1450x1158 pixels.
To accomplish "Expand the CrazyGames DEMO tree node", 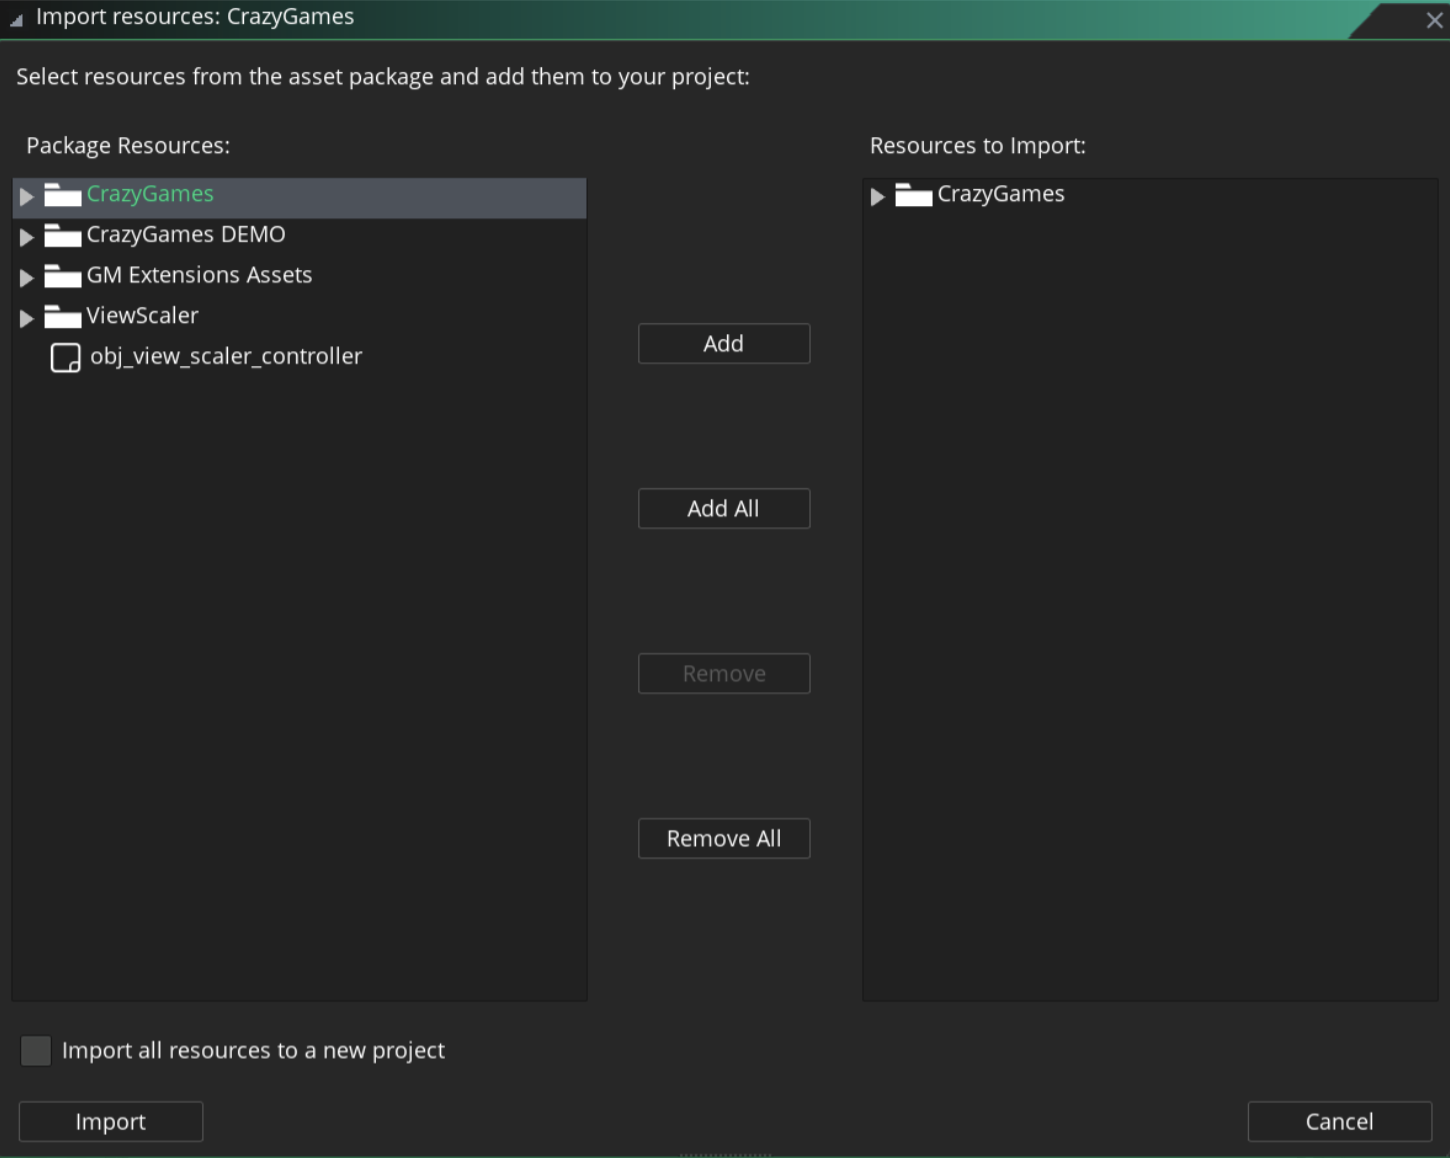I will tap(27, 238).
